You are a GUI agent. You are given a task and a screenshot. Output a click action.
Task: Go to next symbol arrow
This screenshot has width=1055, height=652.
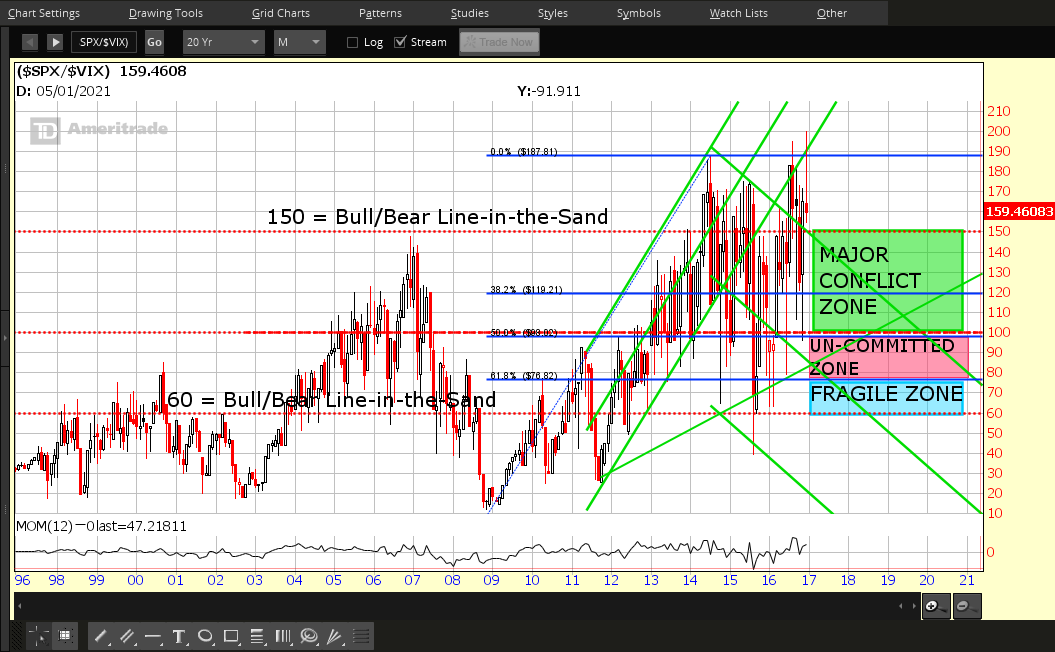(x=55, y=42)
